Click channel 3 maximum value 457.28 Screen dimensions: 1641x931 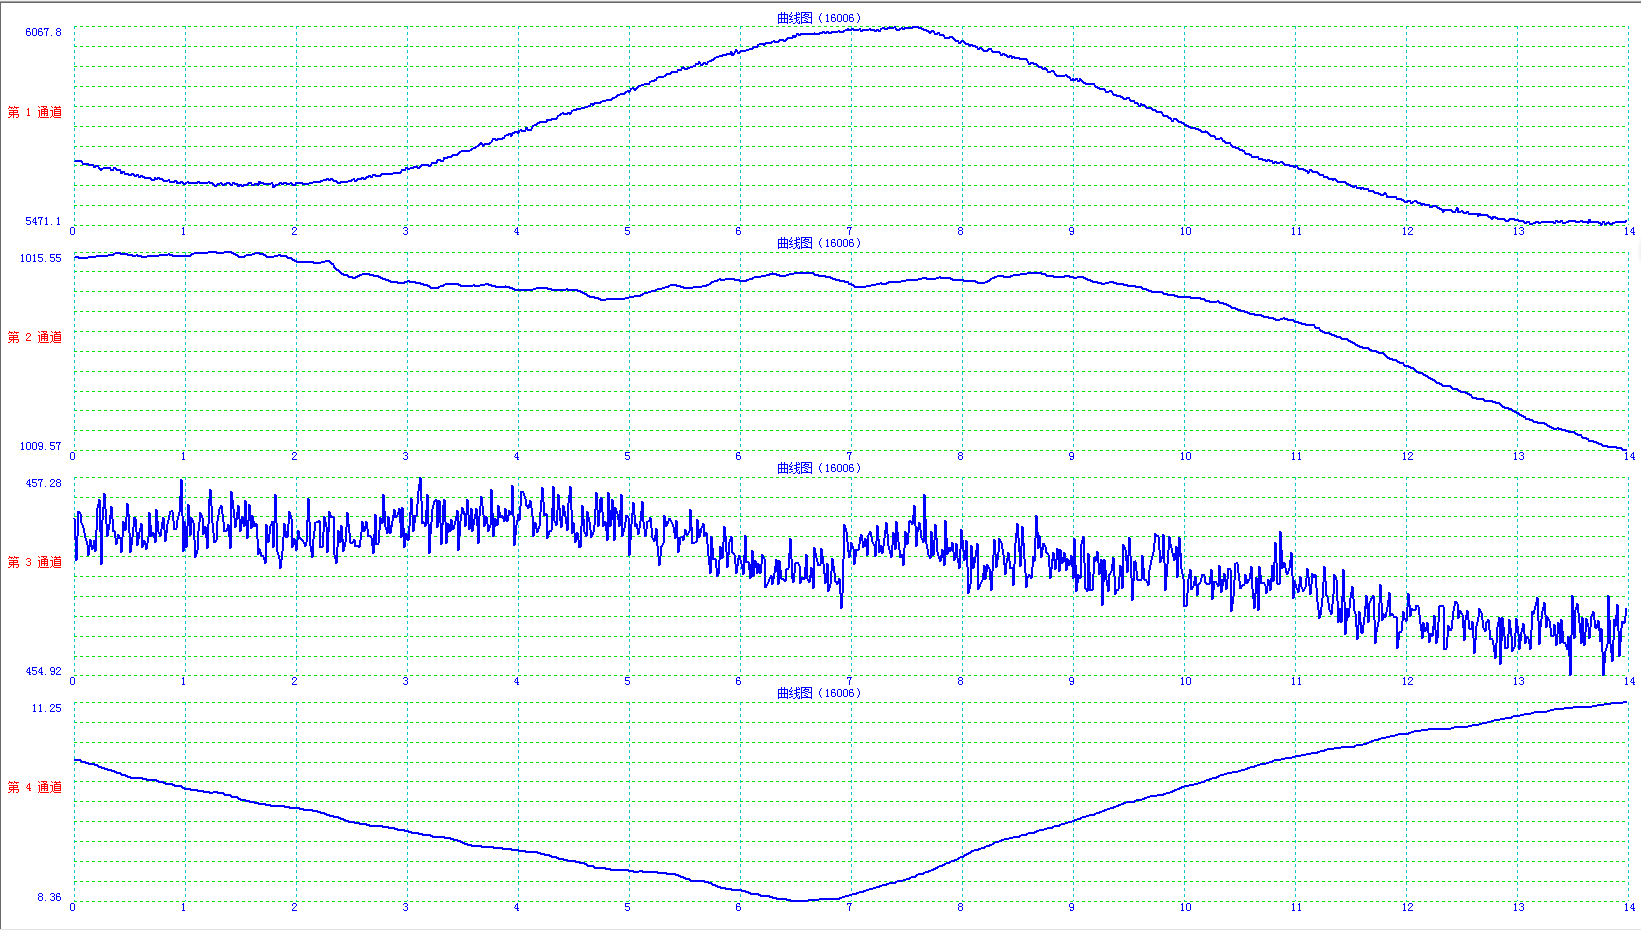click(43, 483)
